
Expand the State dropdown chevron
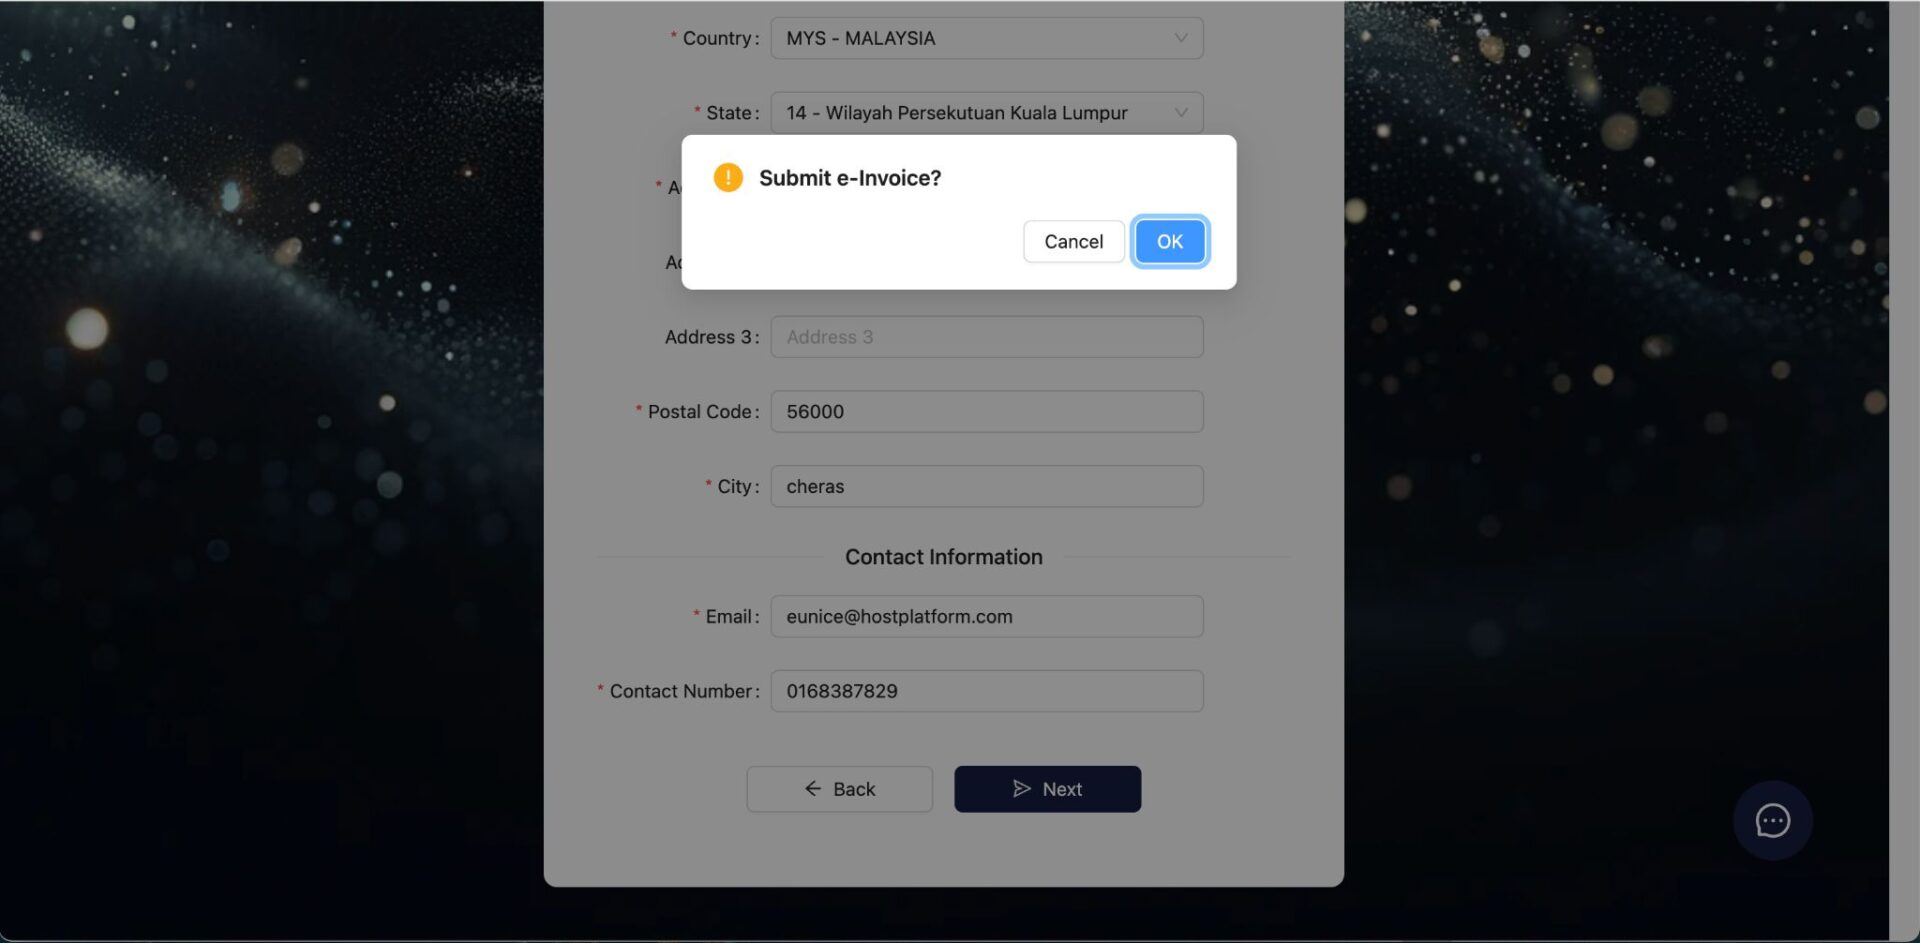click(1181, 113)
